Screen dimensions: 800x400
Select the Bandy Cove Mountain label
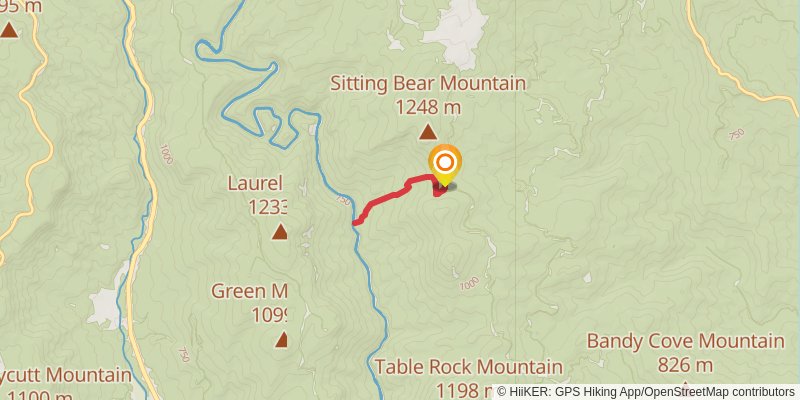685,340
